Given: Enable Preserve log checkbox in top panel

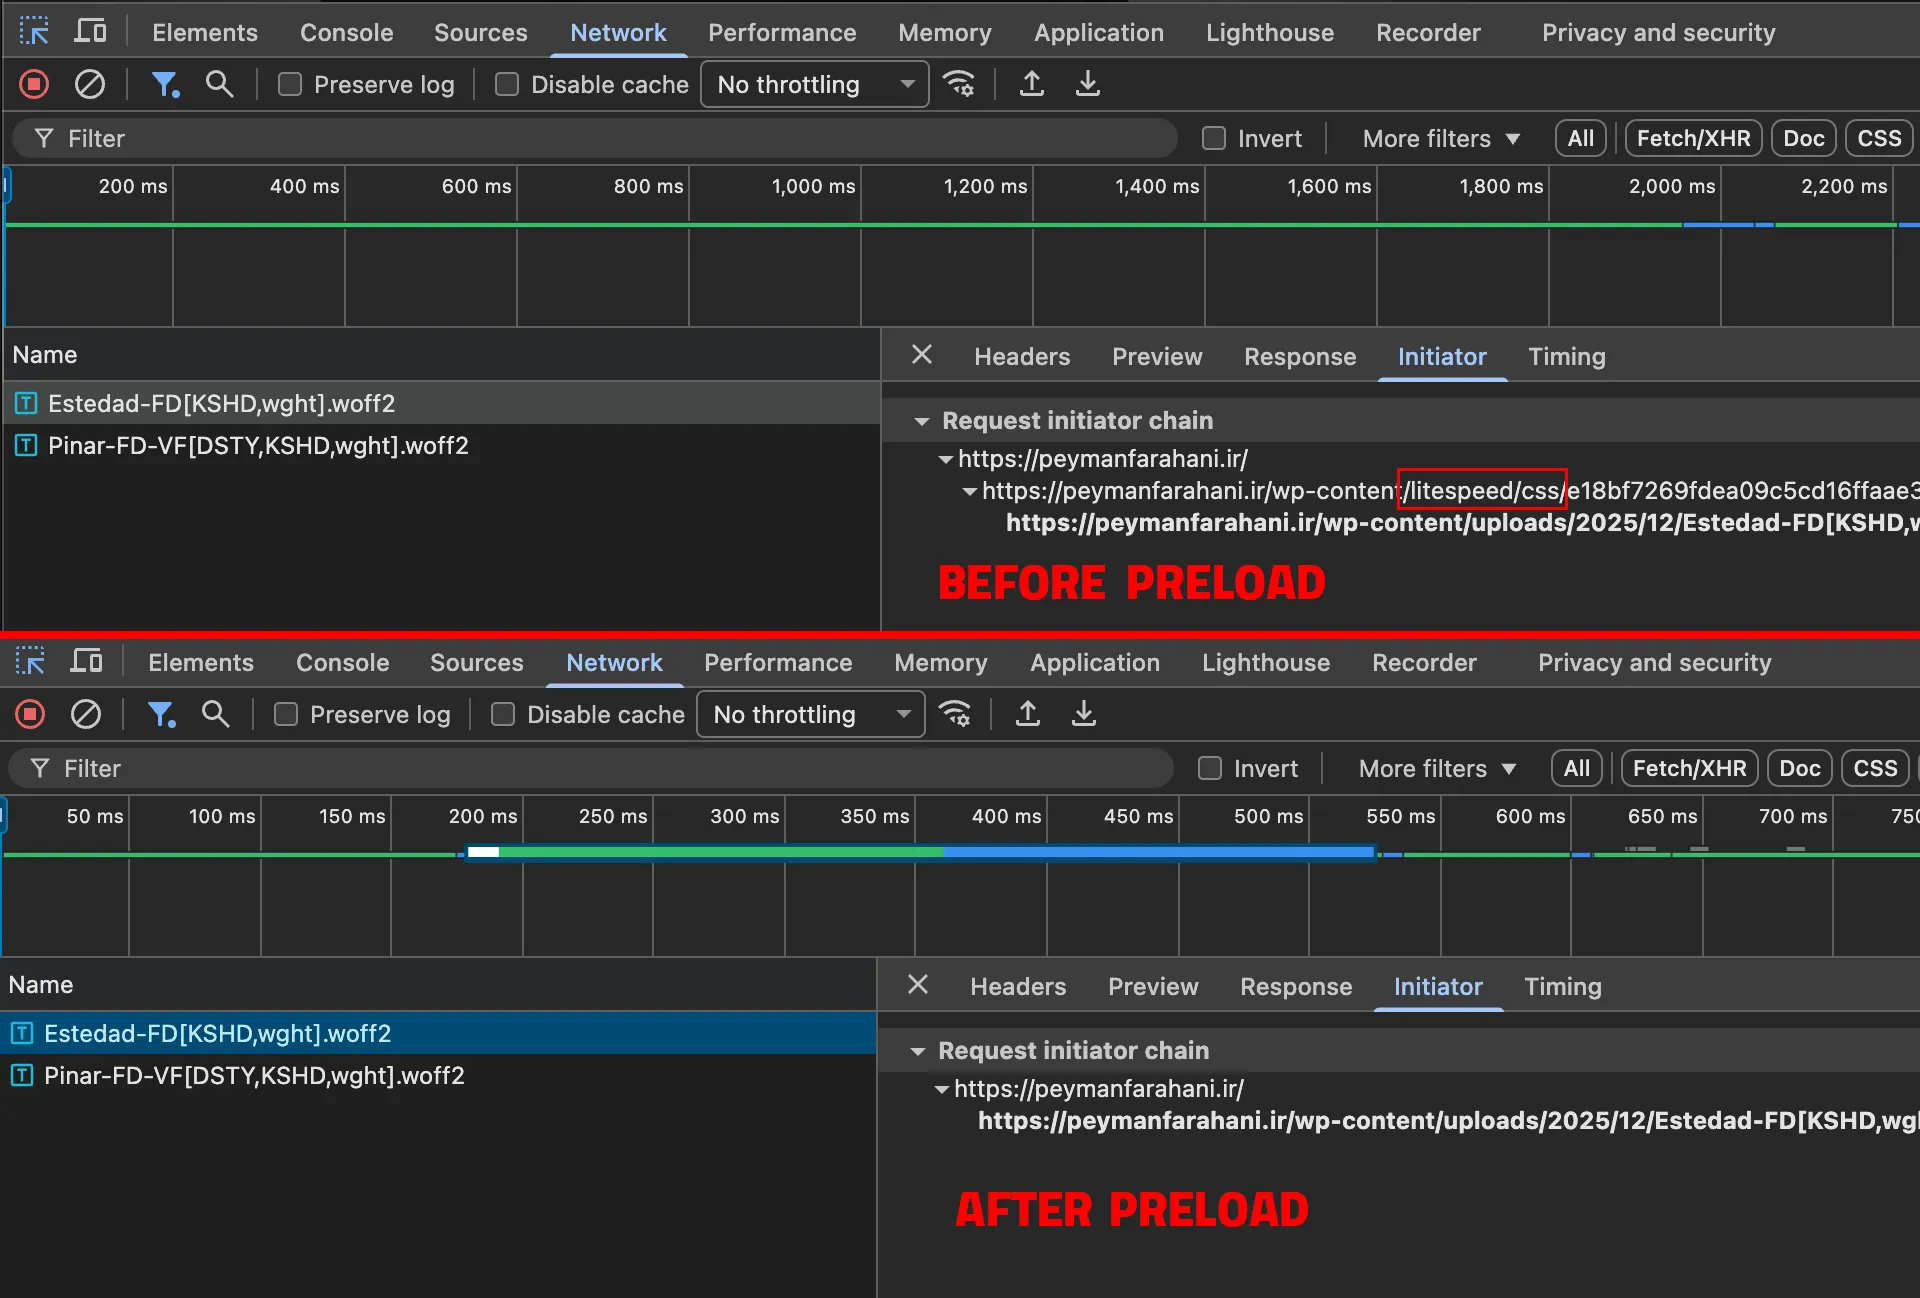Looking at the screenshot, I should tap(290, 84).
